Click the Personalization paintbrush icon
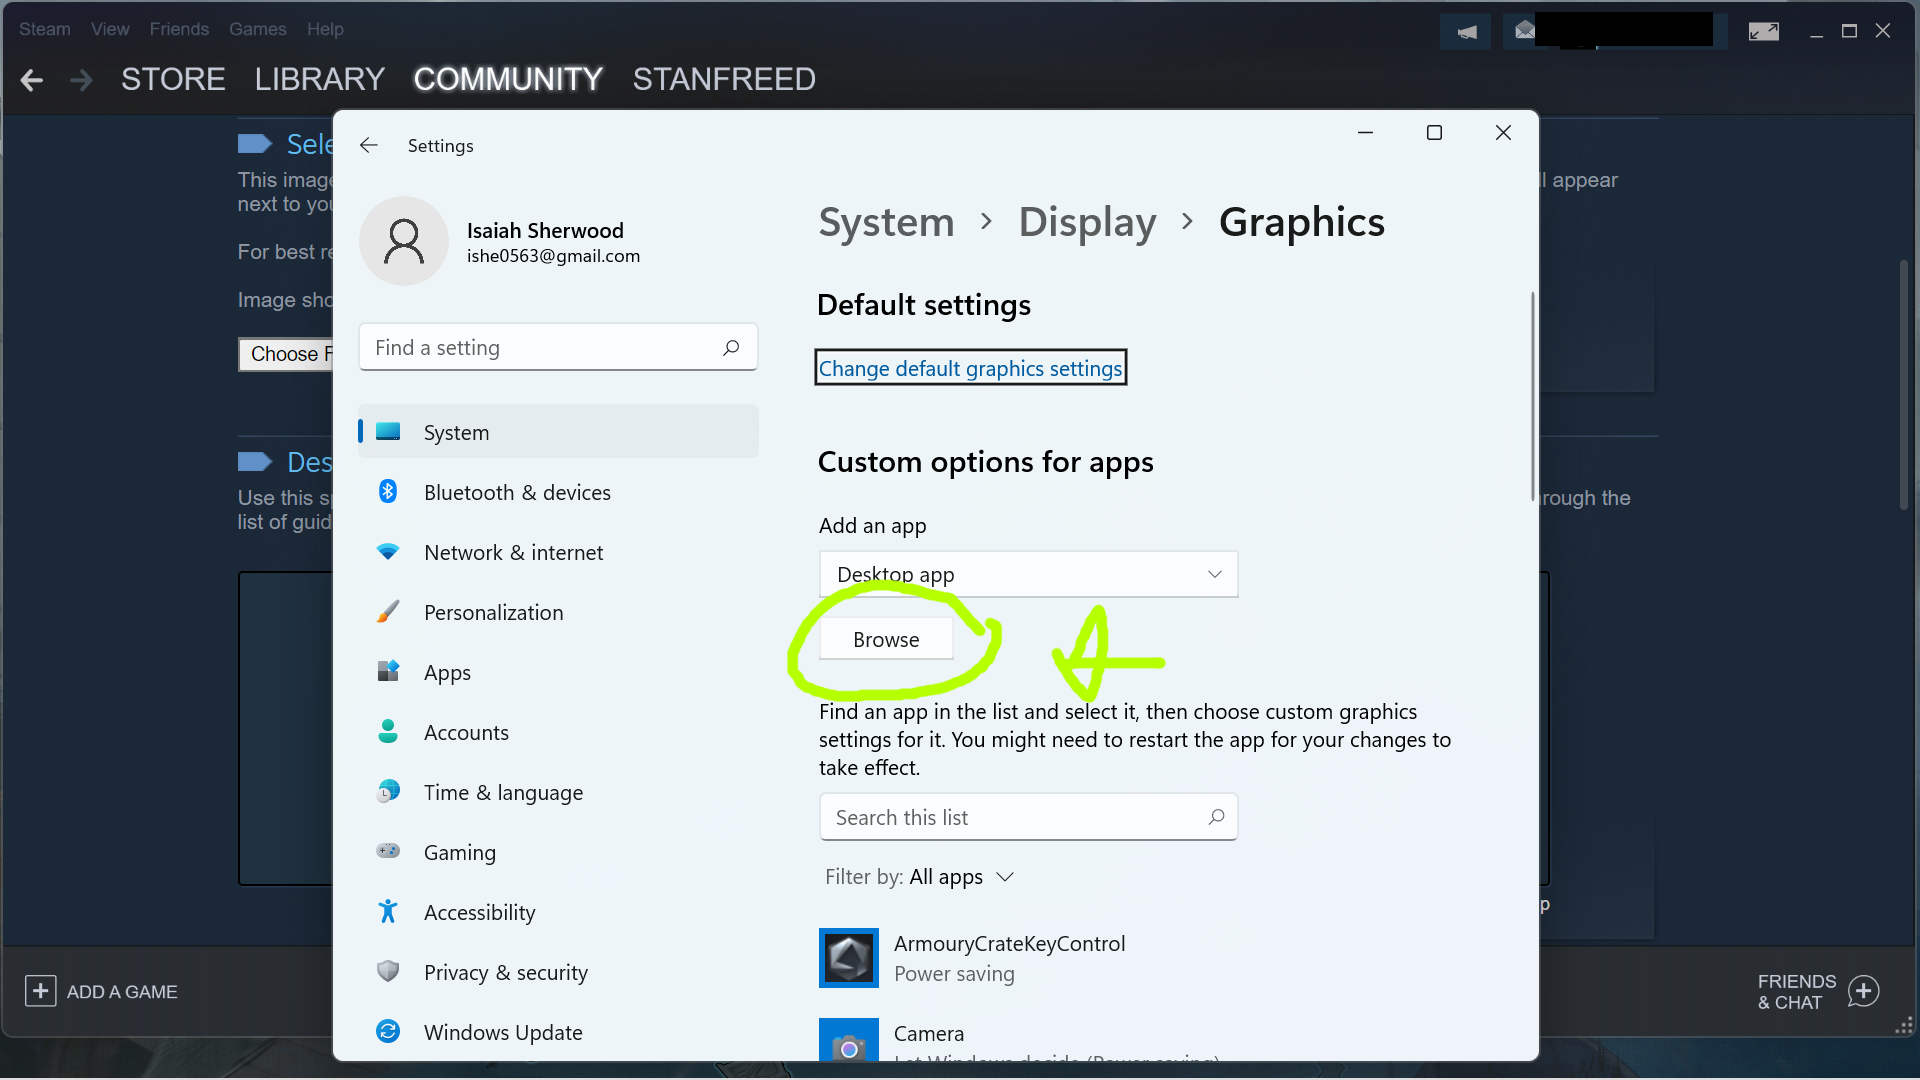Viewport: 1920px width, 1080px height. [388, 612]
